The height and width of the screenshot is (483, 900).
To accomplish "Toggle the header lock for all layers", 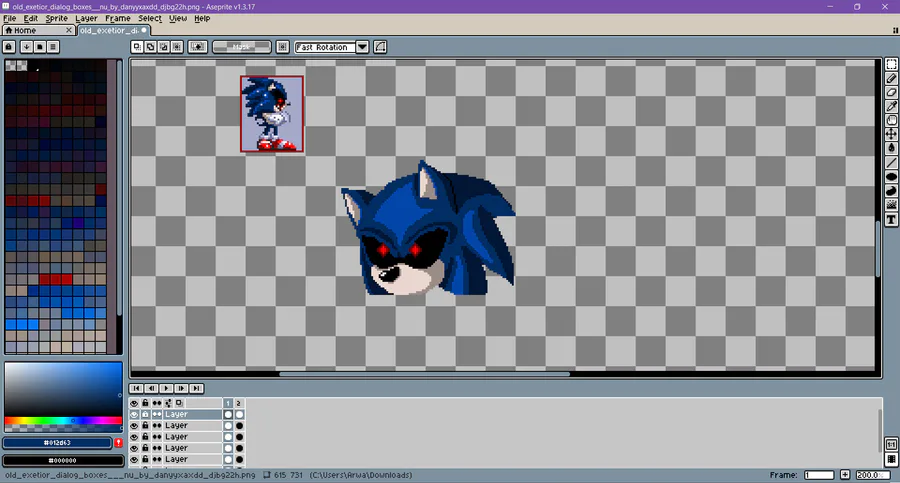I will click(145, 403).
